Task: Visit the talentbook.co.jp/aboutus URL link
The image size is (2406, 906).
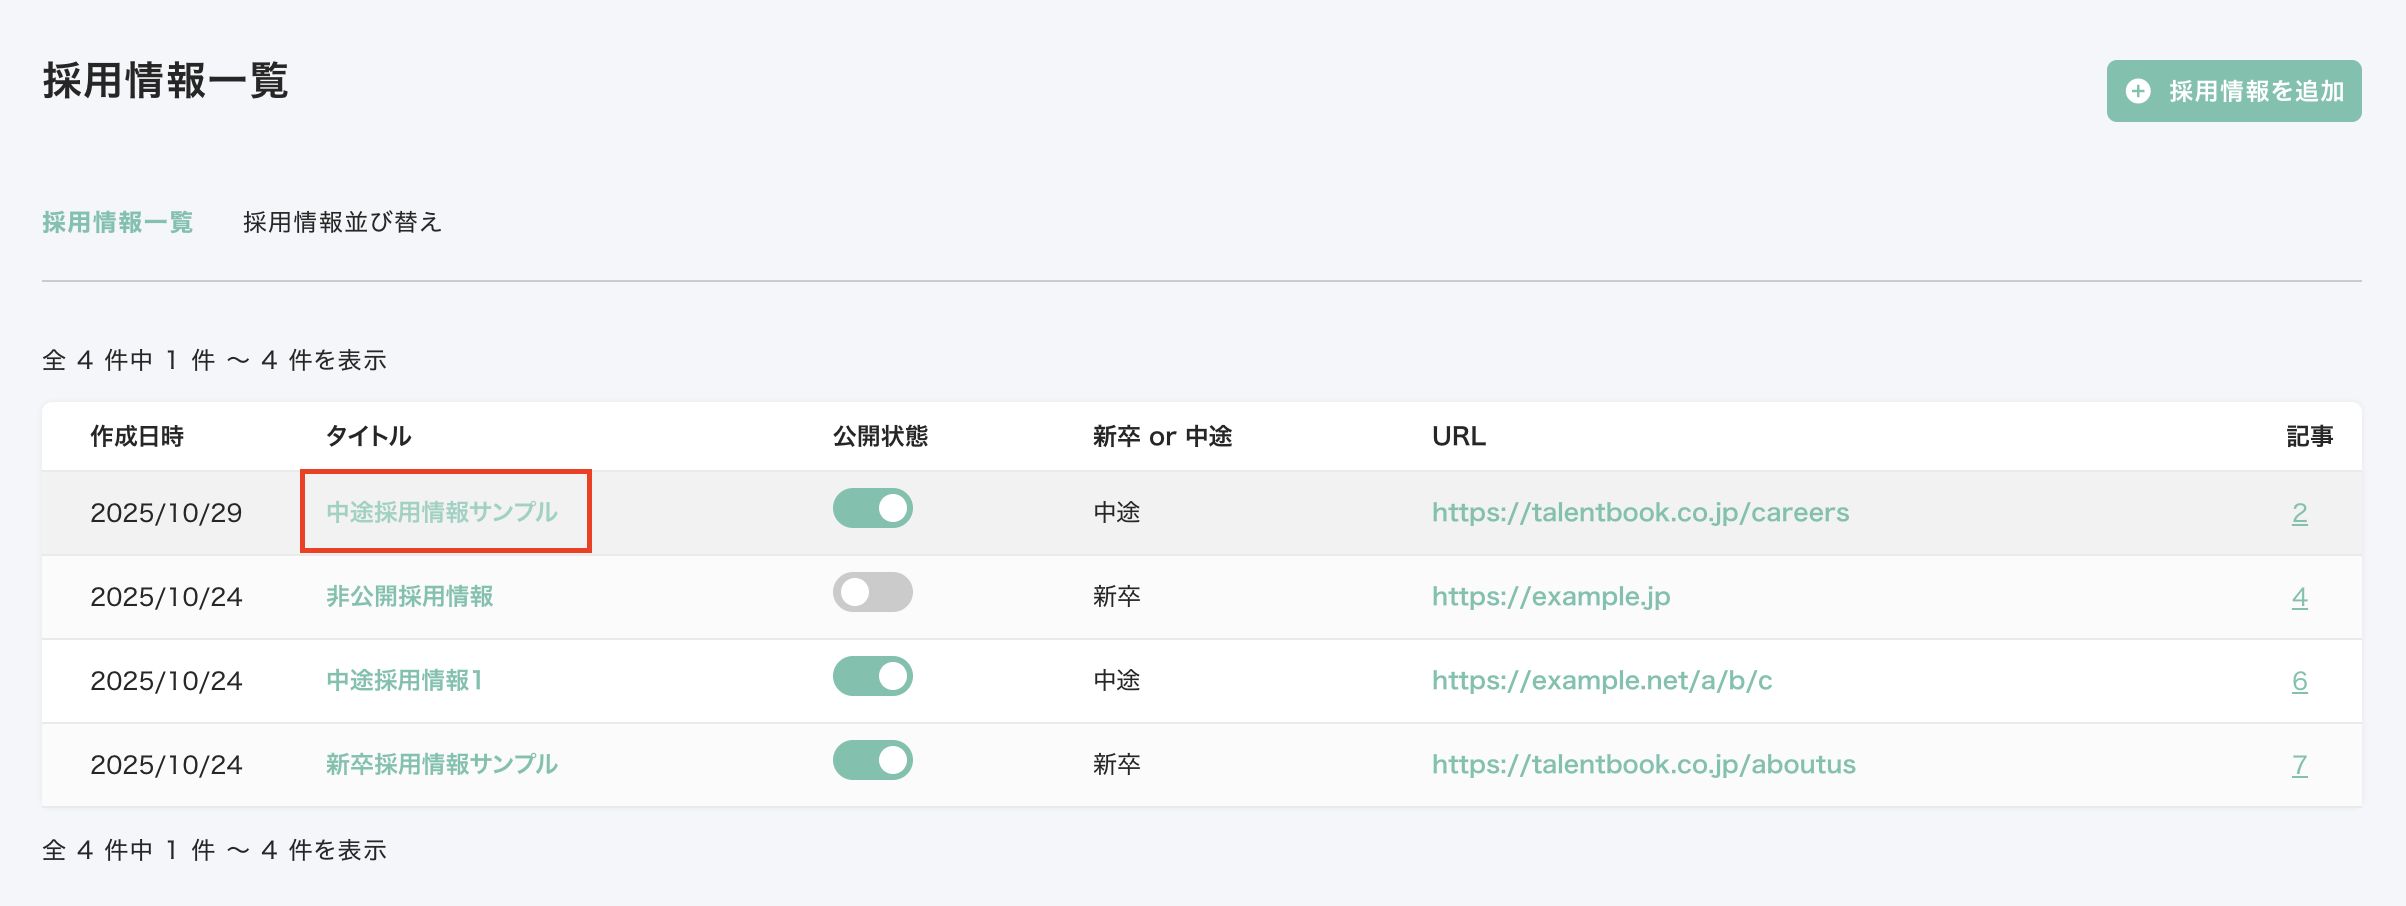Action: pos(1643,765)
